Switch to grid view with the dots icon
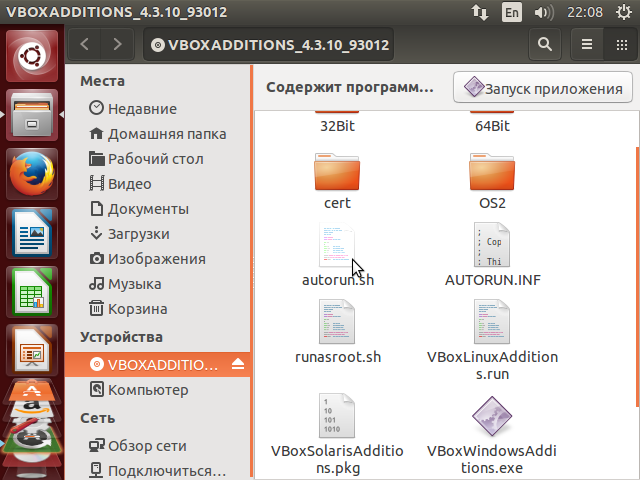This screenshot has width=640, height=480. (622, 44)
